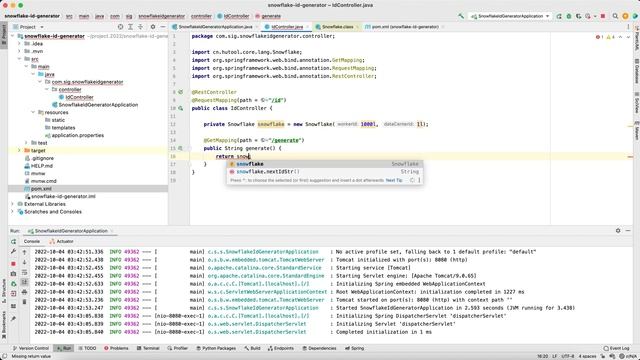Hide the Project panel with the minus icon
Screen dimensions: 640x360
163,27
